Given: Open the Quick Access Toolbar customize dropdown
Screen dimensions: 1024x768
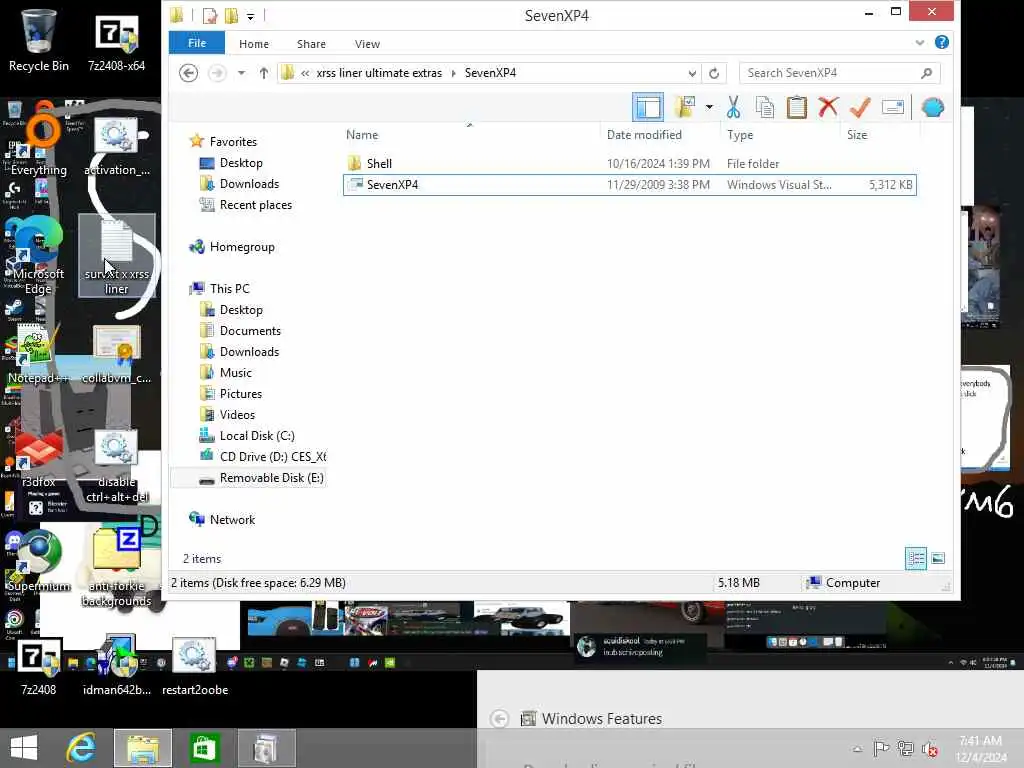Looking at the screenshot, I should pos(250,16).
